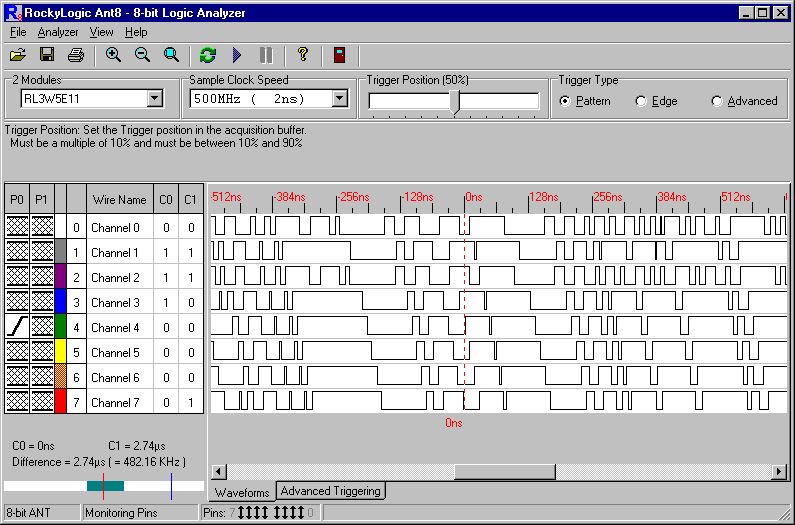
Task: Click the Channel 5 wire name
Action: click(115, 353)
